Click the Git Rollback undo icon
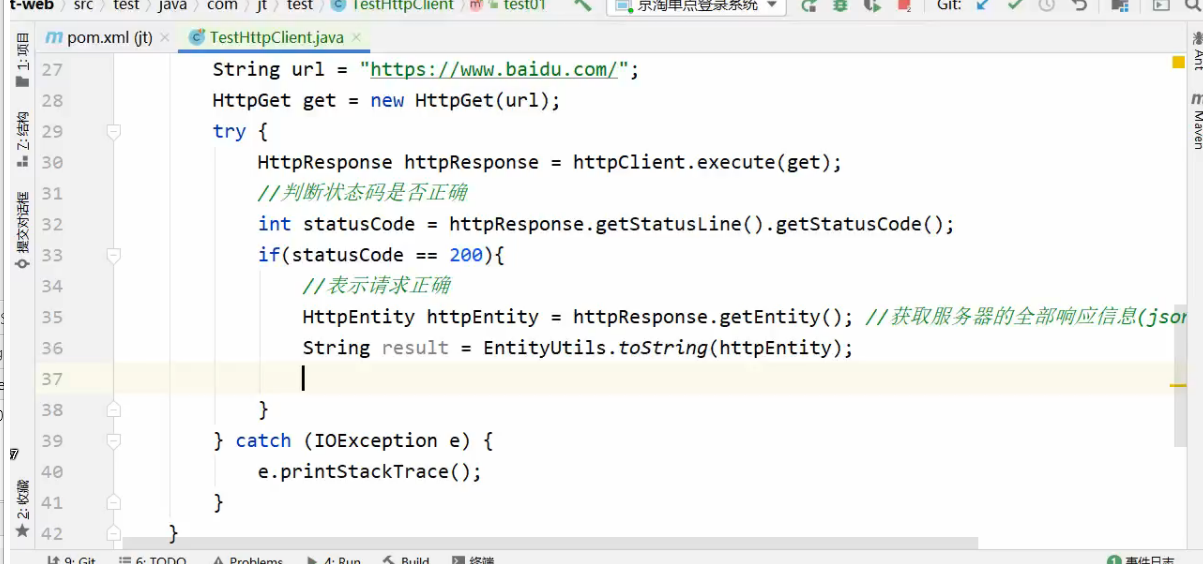1203x564 pixels. pyautogui.click(x=1079, y=5)
